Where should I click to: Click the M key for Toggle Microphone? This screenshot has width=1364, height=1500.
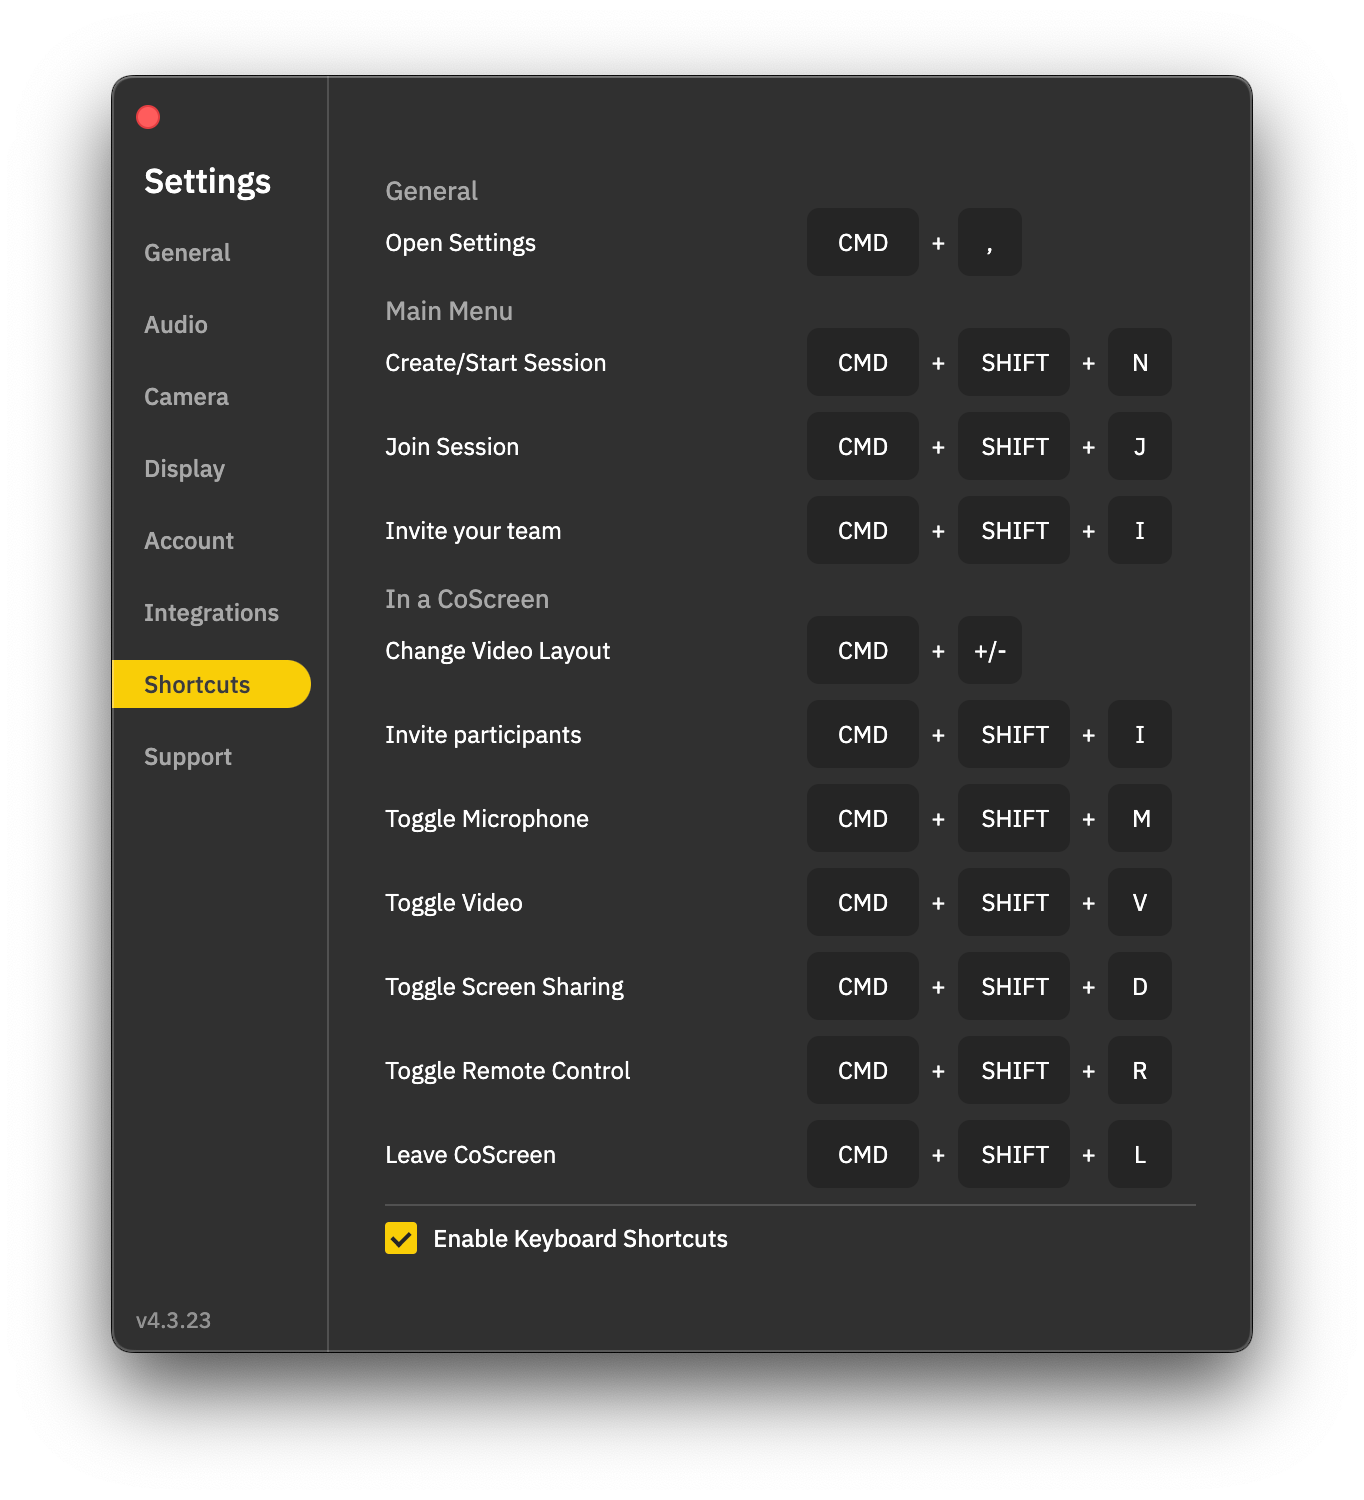(x=1140, y=818)
